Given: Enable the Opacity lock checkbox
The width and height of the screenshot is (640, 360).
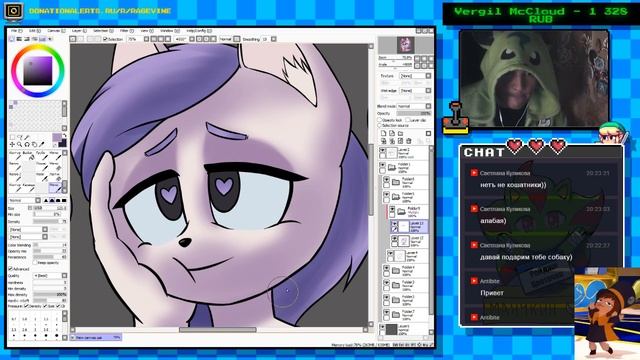Looking at the screenshot, I should 380,120.
